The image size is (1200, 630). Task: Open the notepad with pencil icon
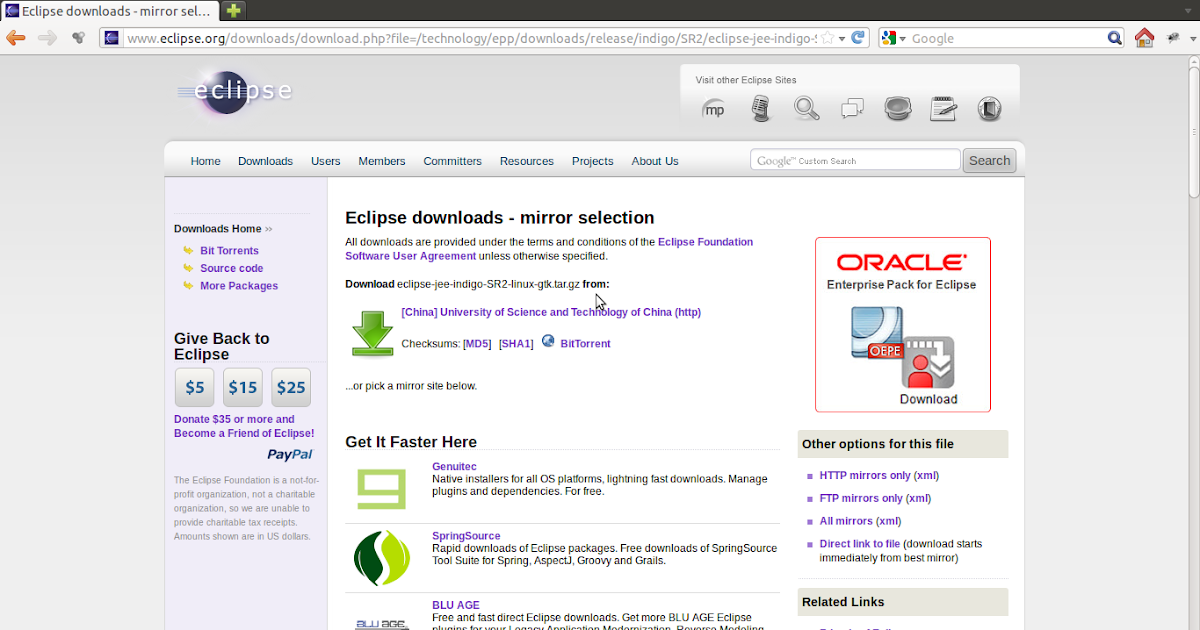[x=944, y=108]
